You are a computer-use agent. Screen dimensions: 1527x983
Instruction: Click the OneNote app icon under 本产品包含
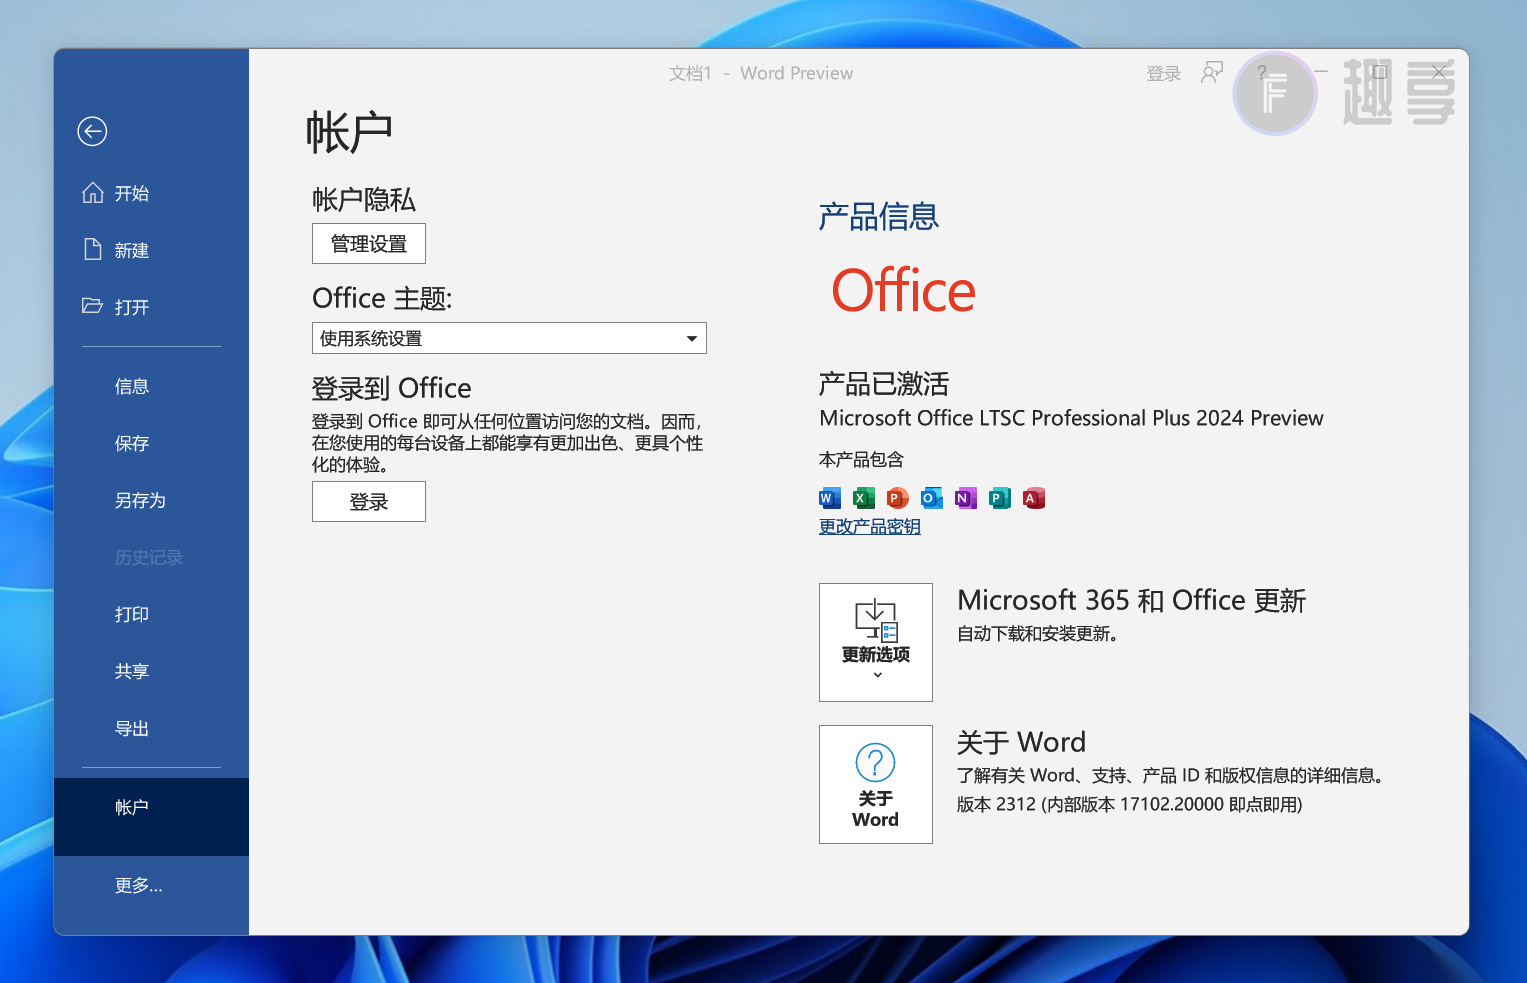(966, 498)
